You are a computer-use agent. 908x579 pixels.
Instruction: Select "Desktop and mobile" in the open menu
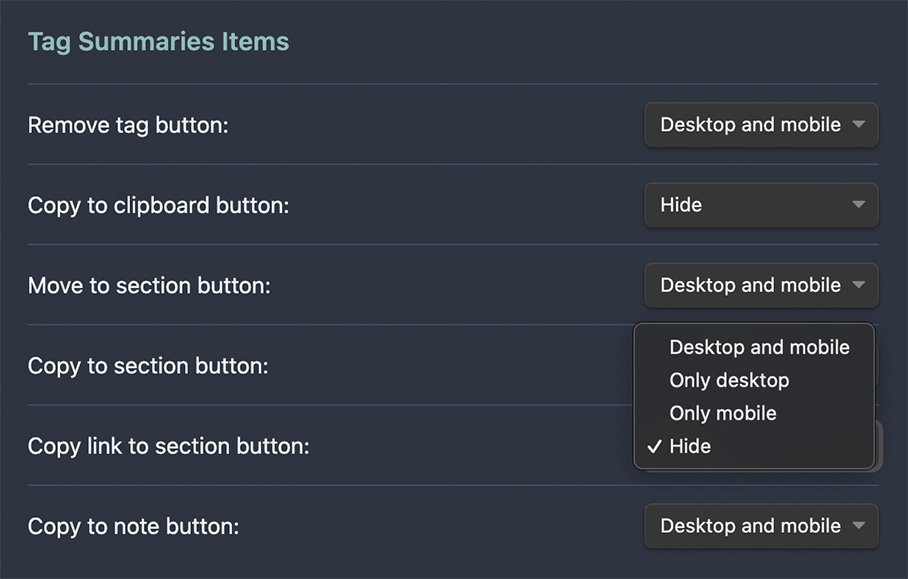(760, 347)
